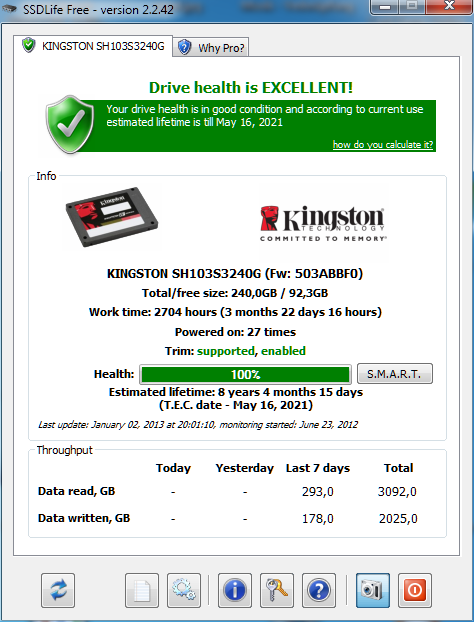Click the 'Today' column header
Viewport: 474px width, 622px height.
[173, 468]
